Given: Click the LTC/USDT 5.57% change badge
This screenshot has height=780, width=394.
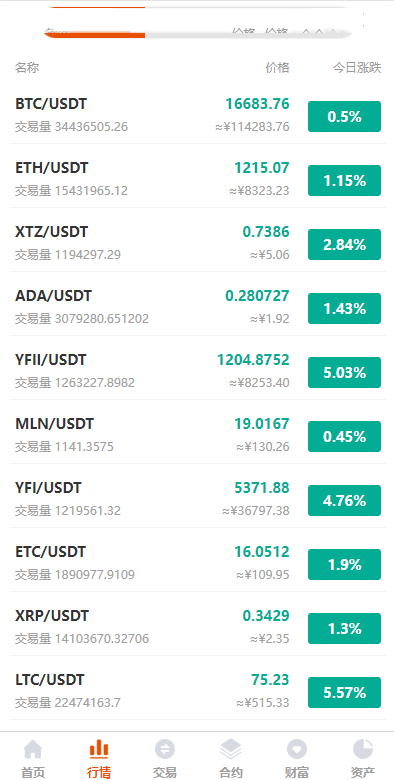Looking at the screenshot, I should [344, 692].
